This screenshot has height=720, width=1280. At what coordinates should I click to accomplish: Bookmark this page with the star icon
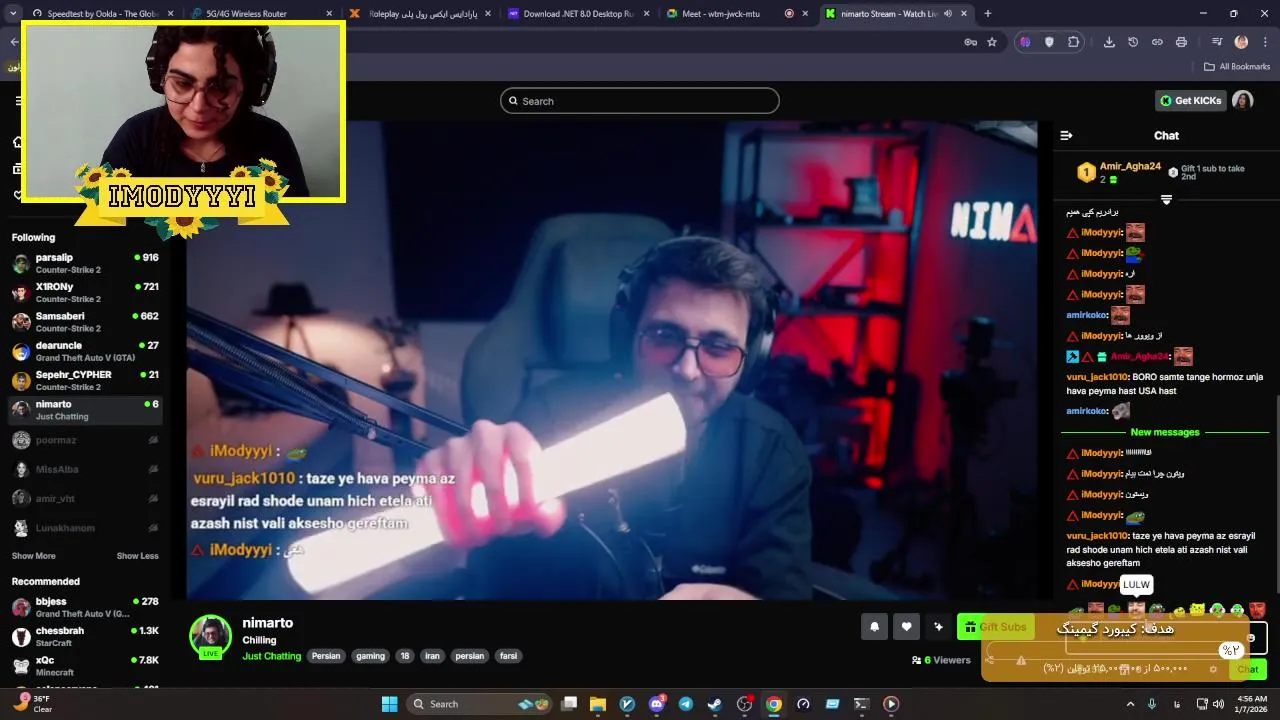(x=992, y=42)
